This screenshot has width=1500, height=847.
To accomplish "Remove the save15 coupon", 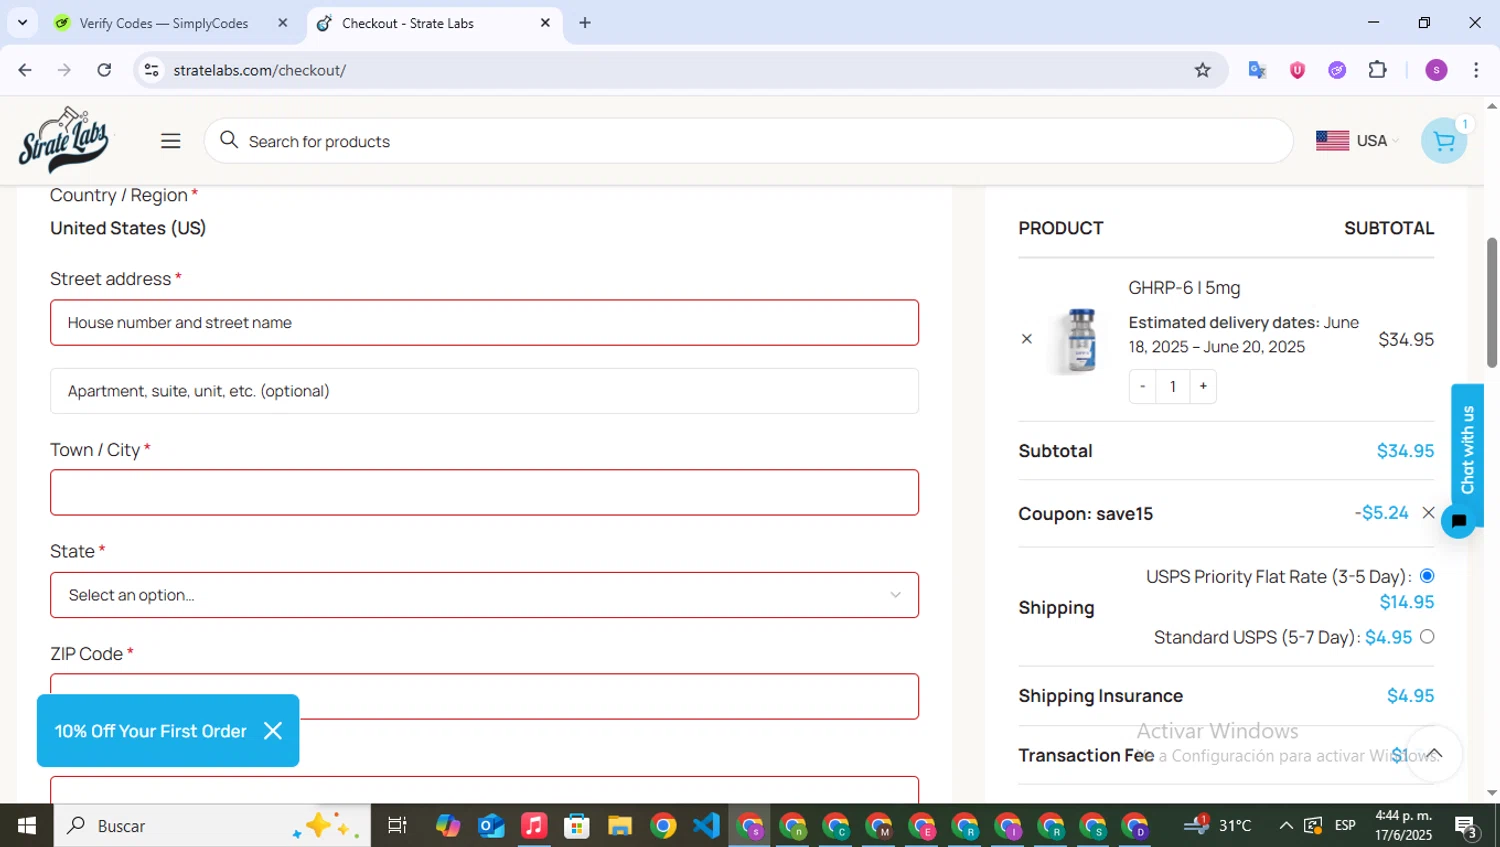I will (x=1428, y=513).
